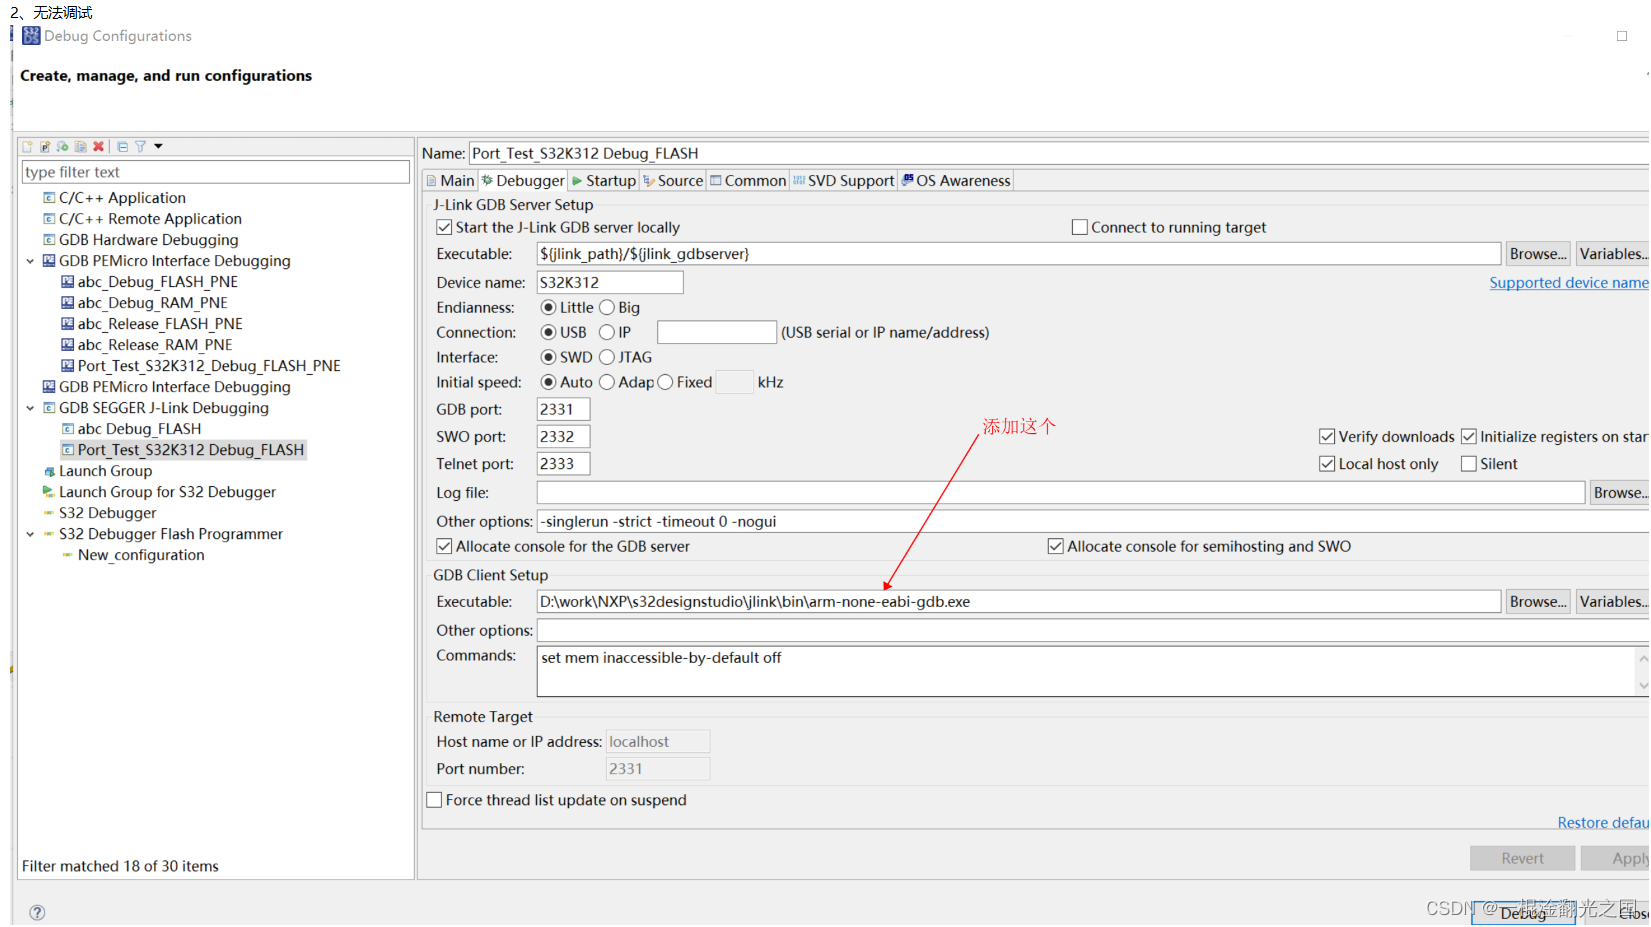Open the filter dropdown arrow in toolbar
This screenshot has height=927, width=1651.
(158, 146)
